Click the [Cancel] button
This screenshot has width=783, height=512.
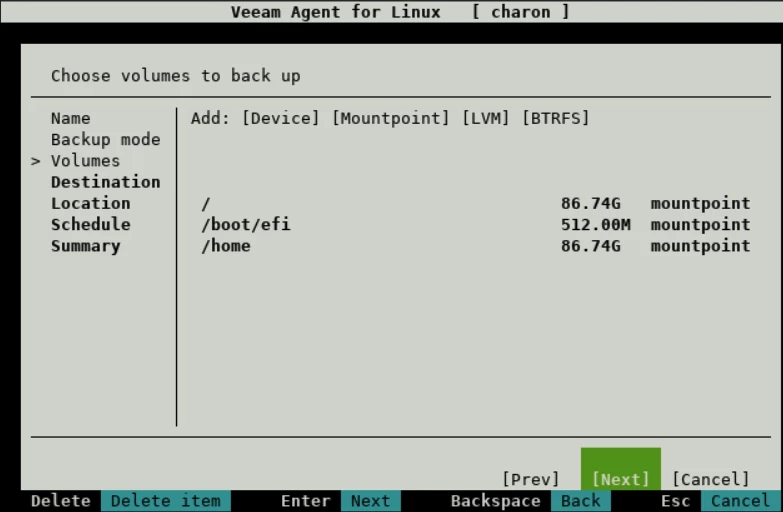pyautogui.click(x=711, y=479)
